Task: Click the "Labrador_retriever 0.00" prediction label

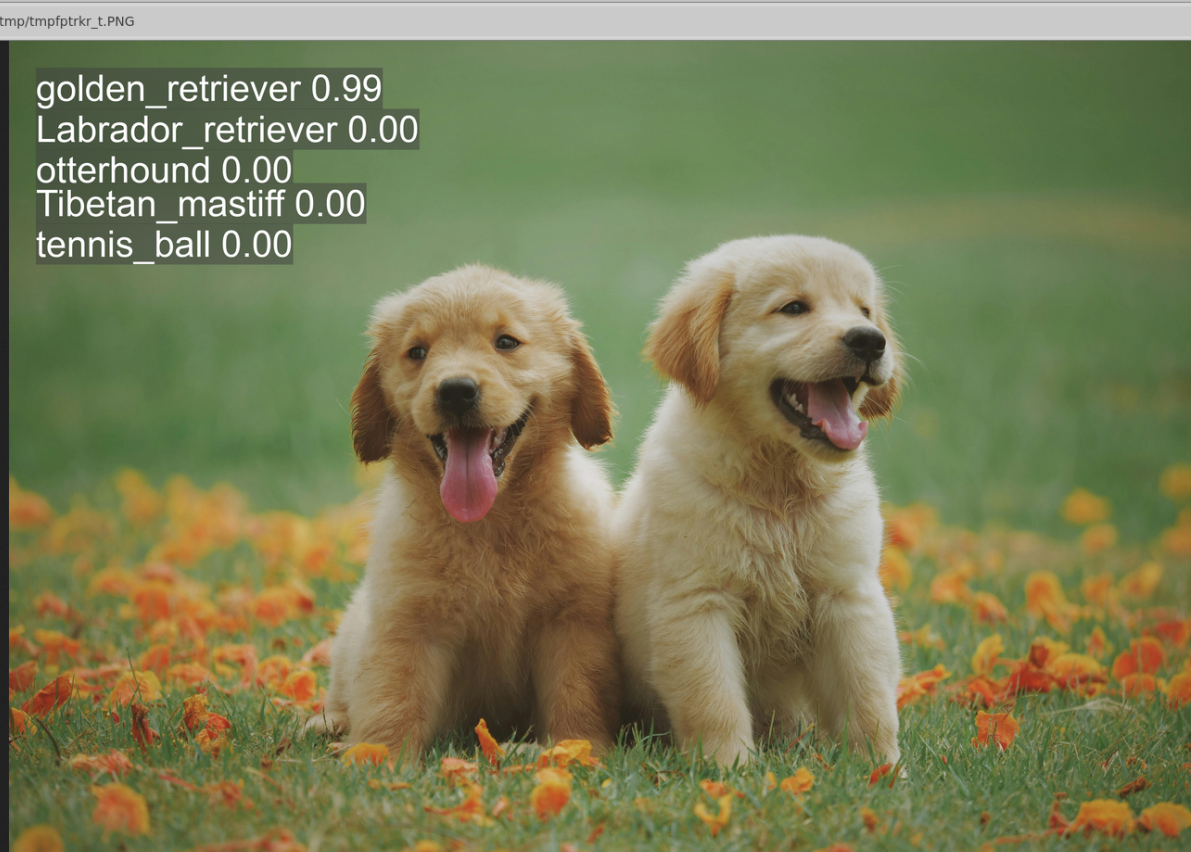Action: 227,129
